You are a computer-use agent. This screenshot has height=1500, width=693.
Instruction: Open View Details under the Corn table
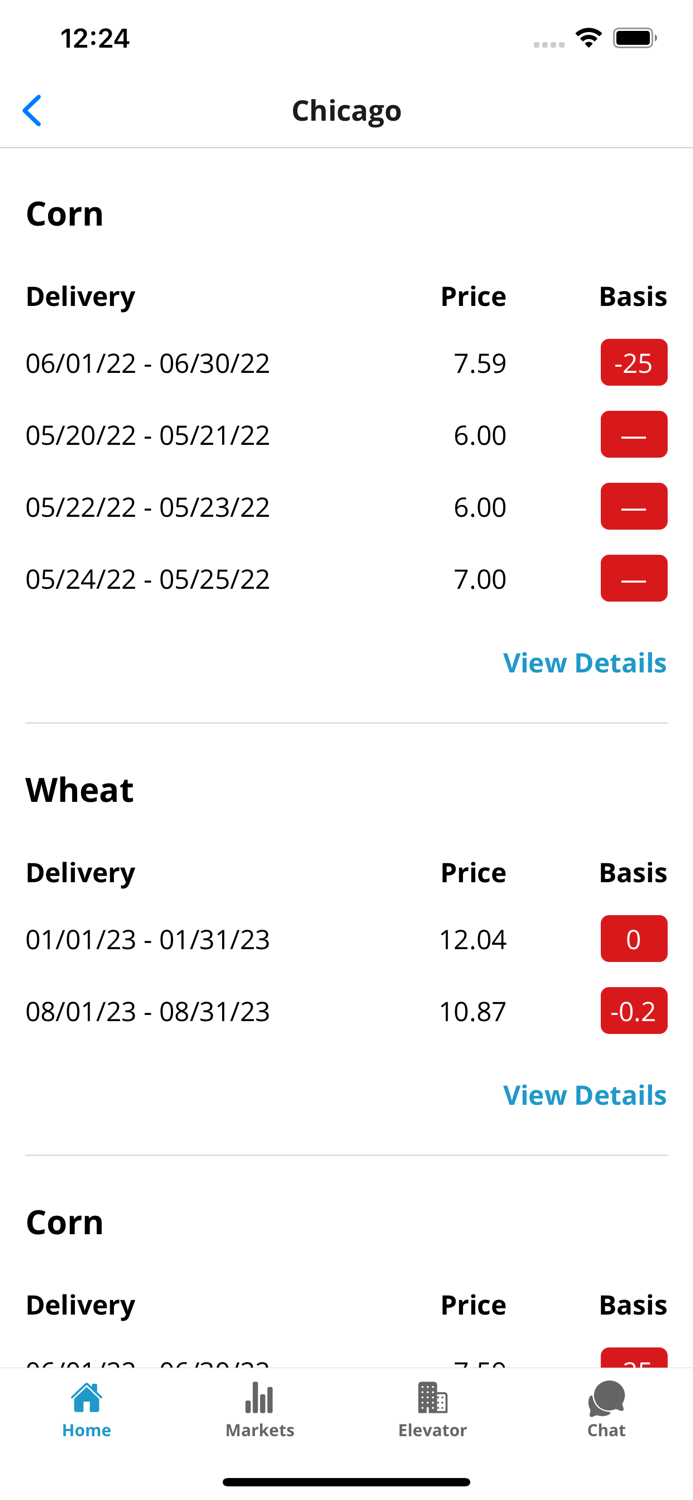pos(584,662)
